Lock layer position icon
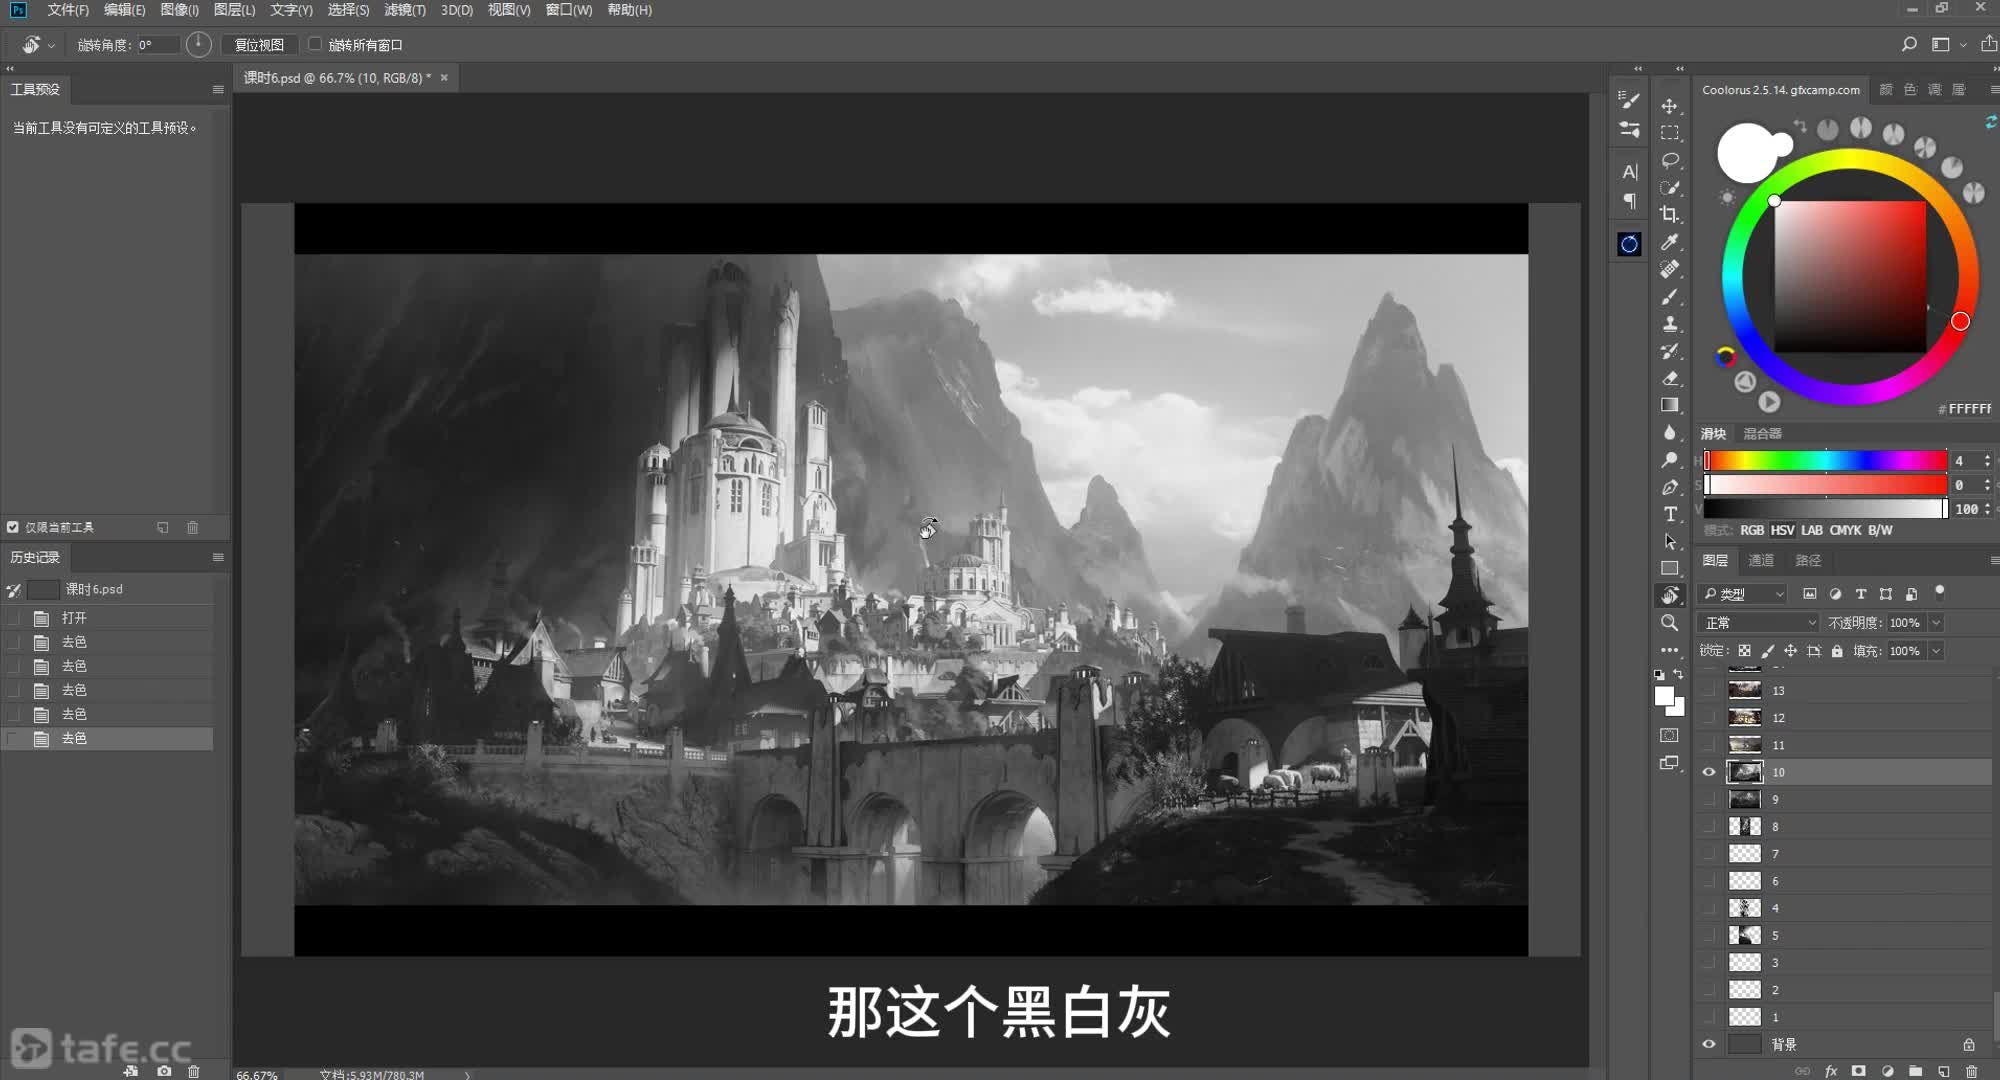The height and width of the screenshot is (1080, 2000). (1790, 651)
